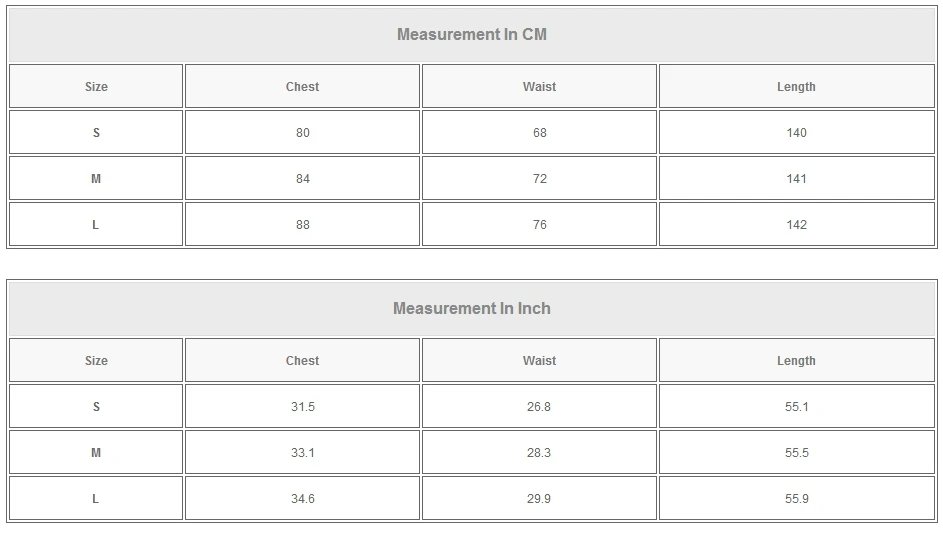This screenshot has height=537, width=943.
Task: Select the waist value 68 cell
Action: (x=539, y=133)
